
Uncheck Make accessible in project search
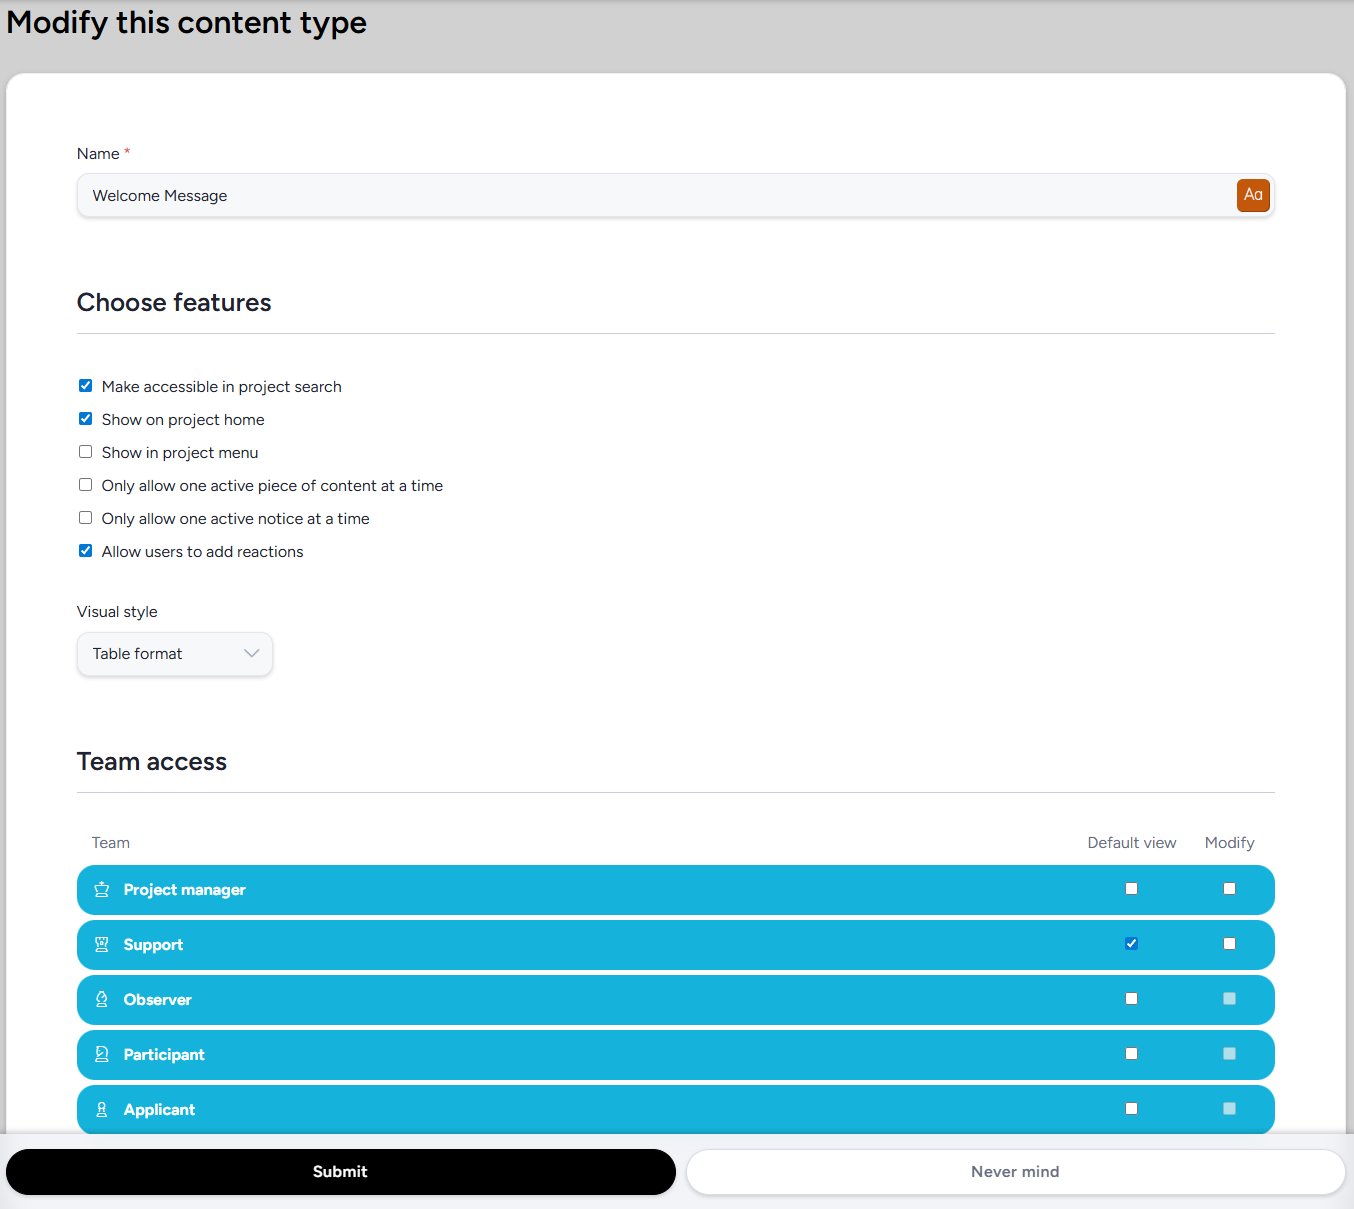(x=86, y=386)
